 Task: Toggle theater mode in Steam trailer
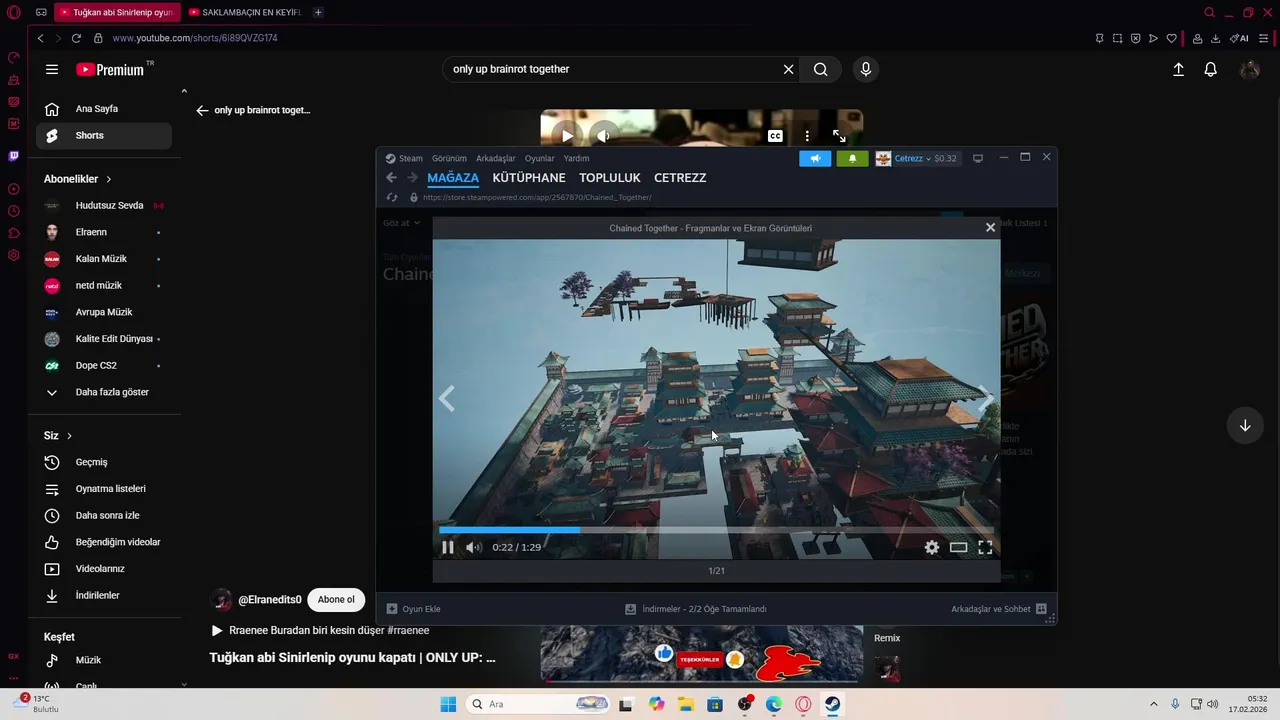click(958, 547)
